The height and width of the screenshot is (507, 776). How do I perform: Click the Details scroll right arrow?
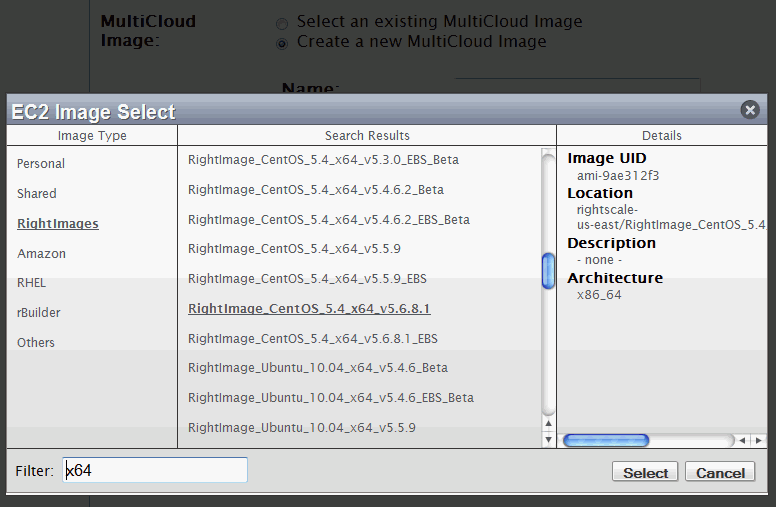click(x=758, y=440)
